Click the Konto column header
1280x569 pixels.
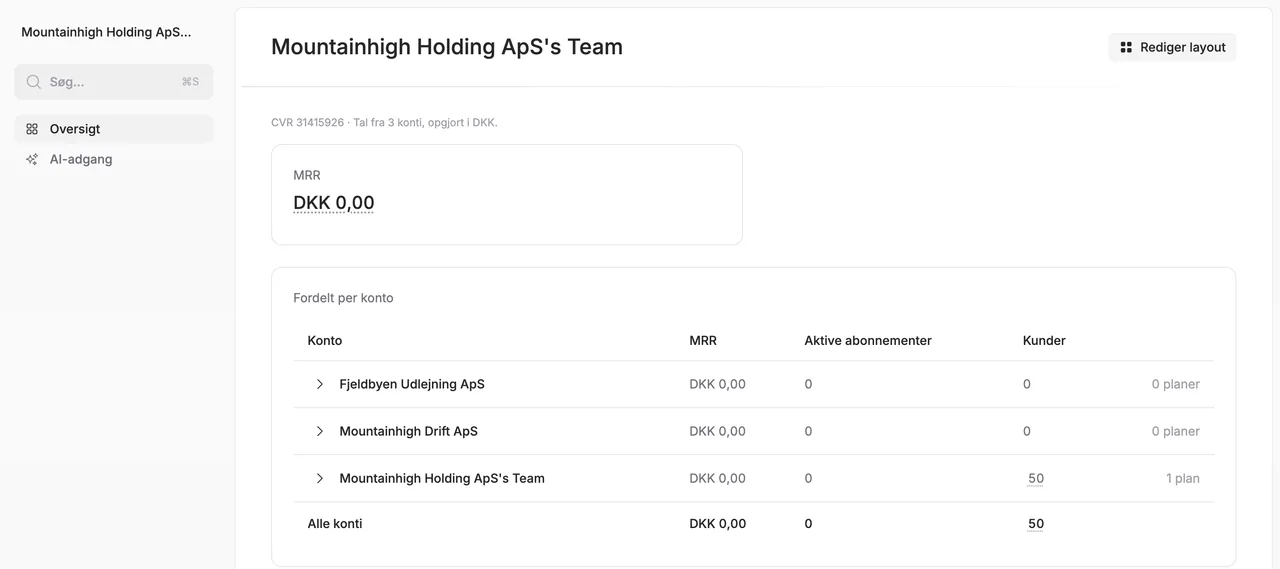click(x=325, y=340)
